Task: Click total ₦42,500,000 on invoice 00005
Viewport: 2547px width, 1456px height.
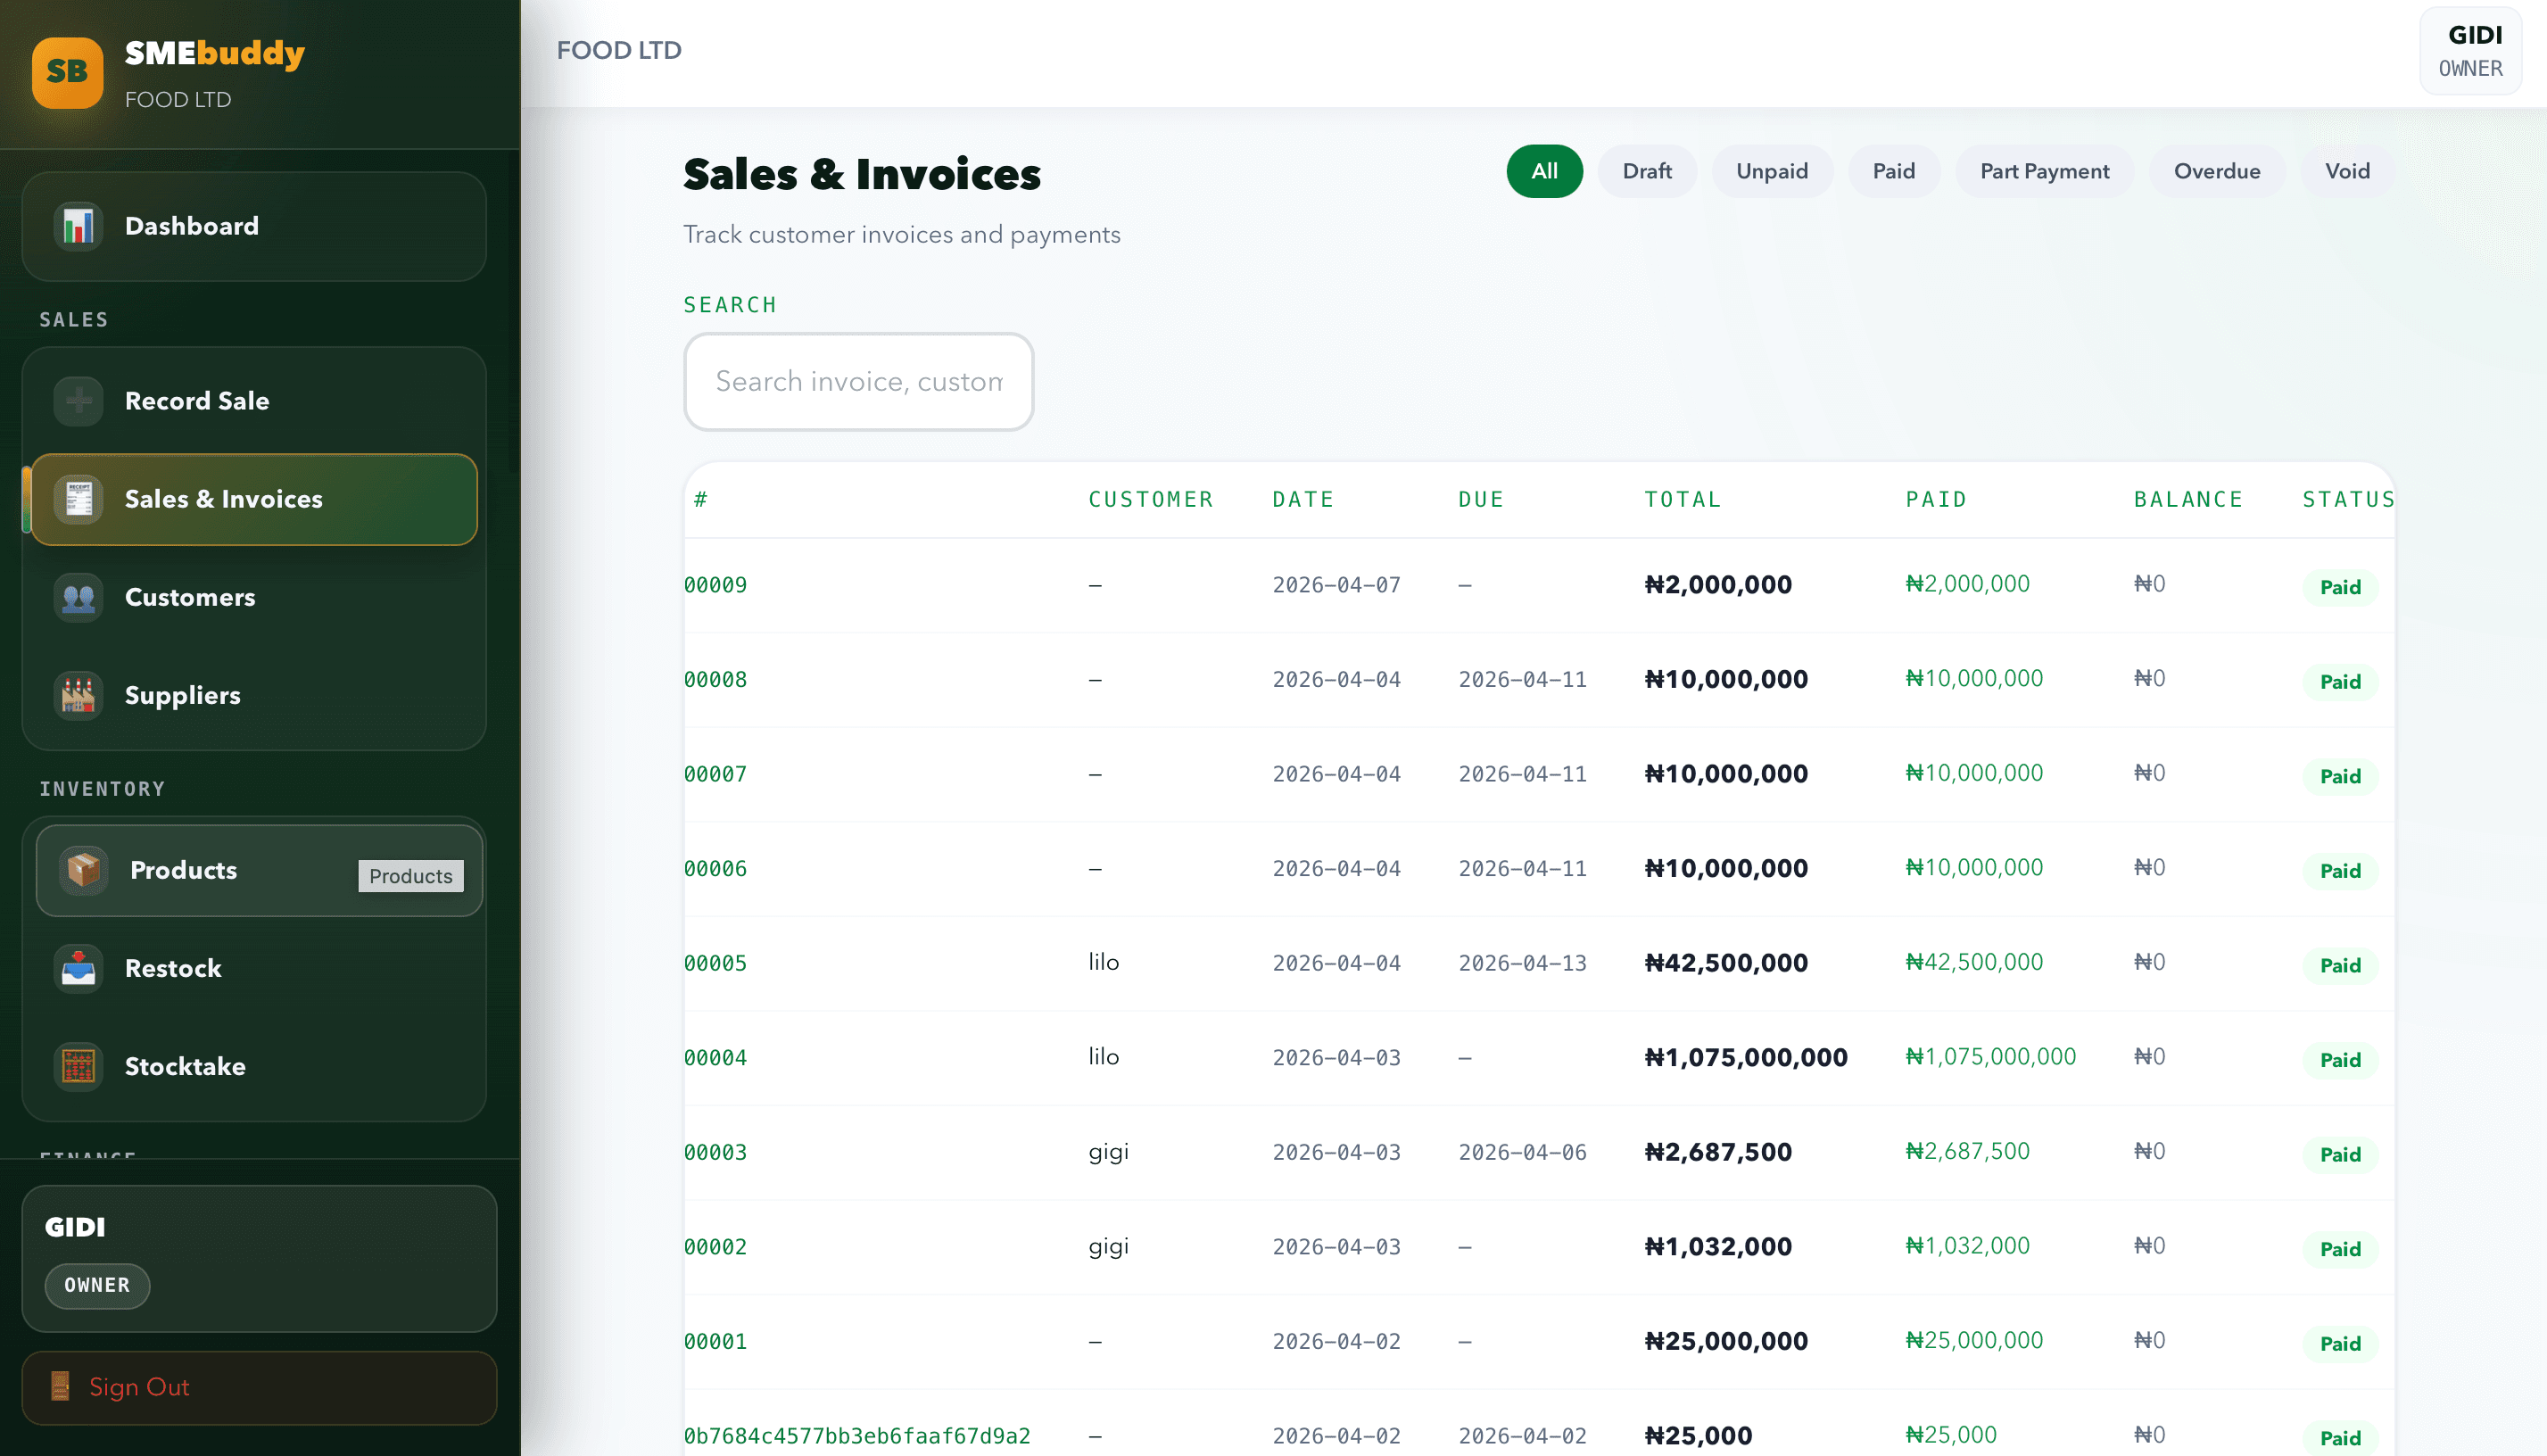Action: click(1726, 963)
